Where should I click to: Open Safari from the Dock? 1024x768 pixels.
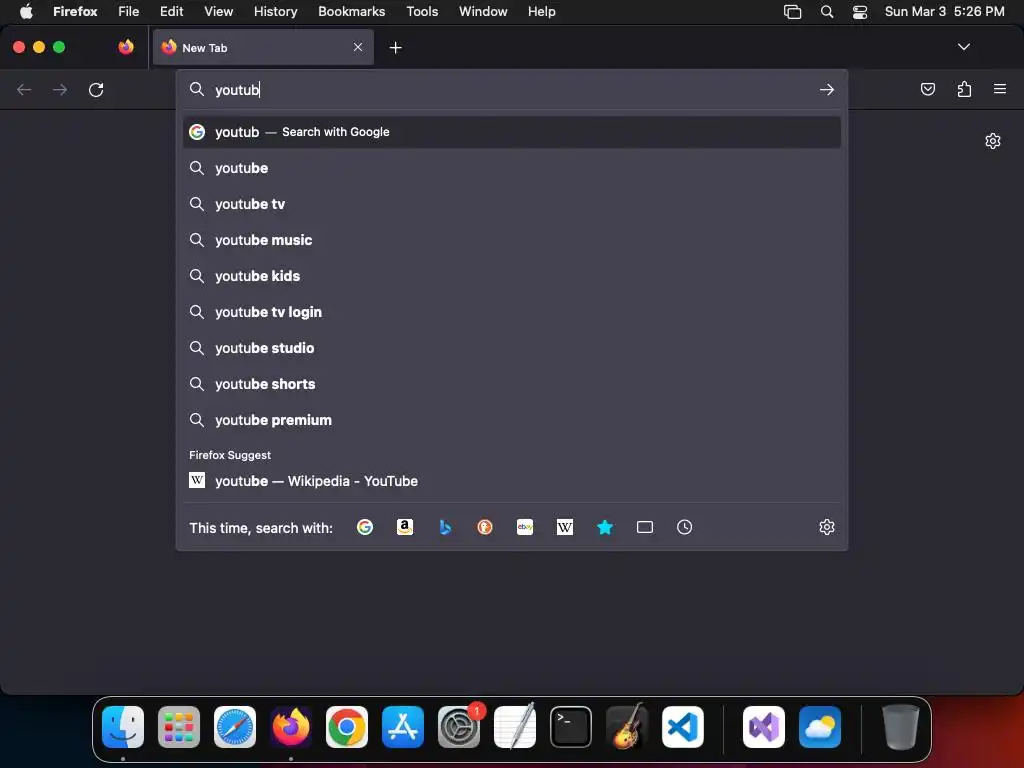(235, 727)
